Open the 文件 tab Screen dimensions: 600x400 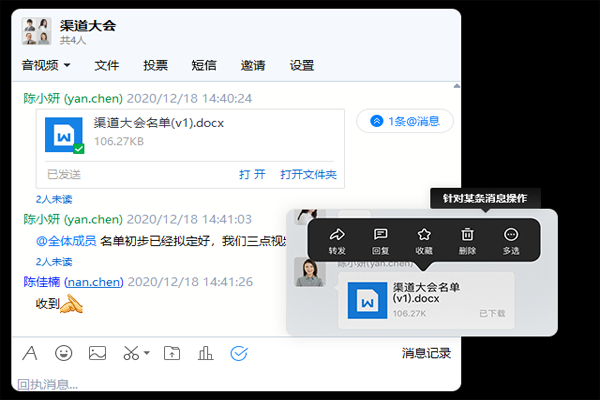coord(107,66)
